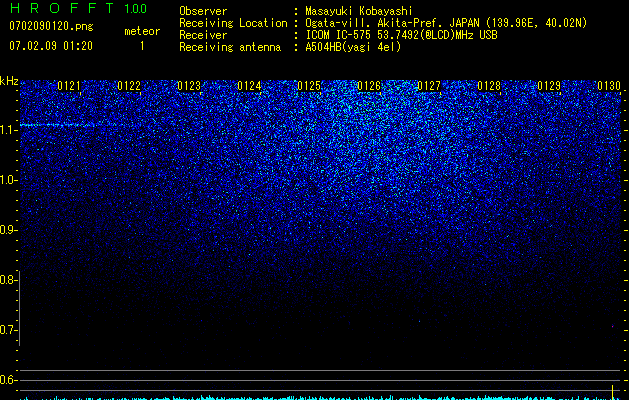Image resolution: width=629 pixels, height=400 pixels.
Task: Click the 0129 time marker
Action: [549, 86]
